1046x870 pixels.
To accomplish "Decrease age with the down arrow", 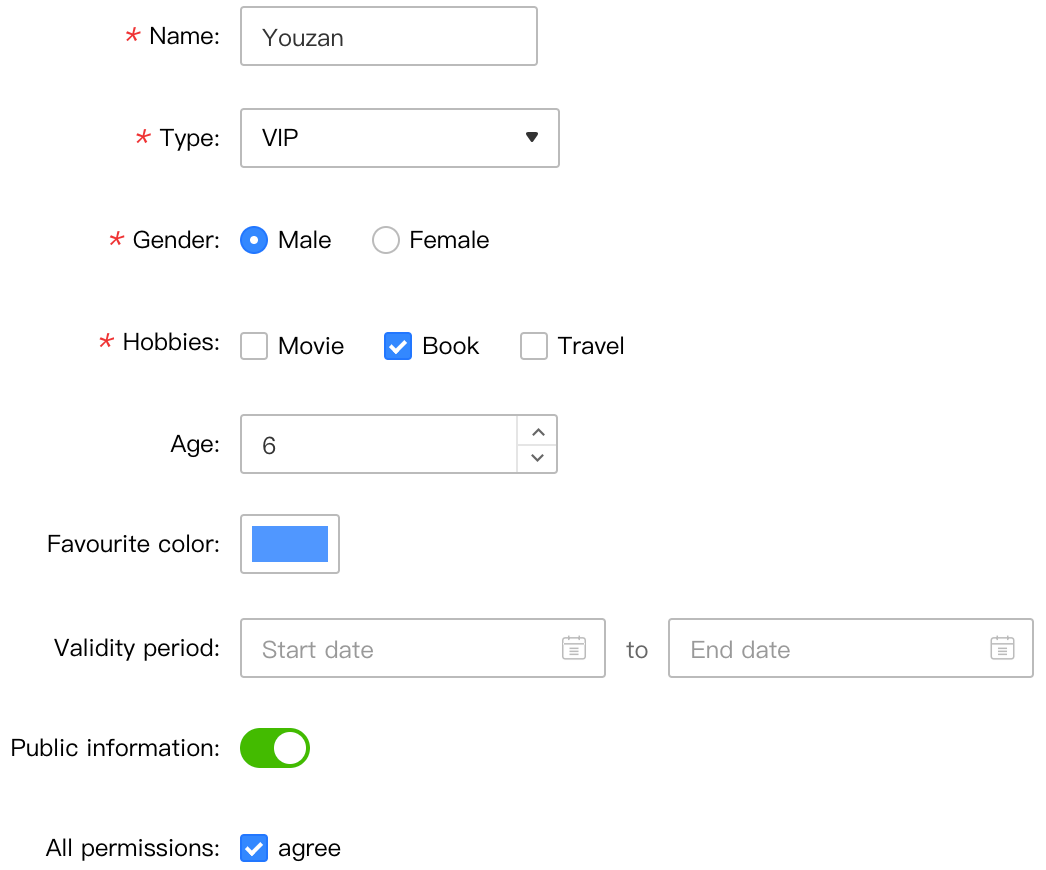I will click(x=538, y=458).
